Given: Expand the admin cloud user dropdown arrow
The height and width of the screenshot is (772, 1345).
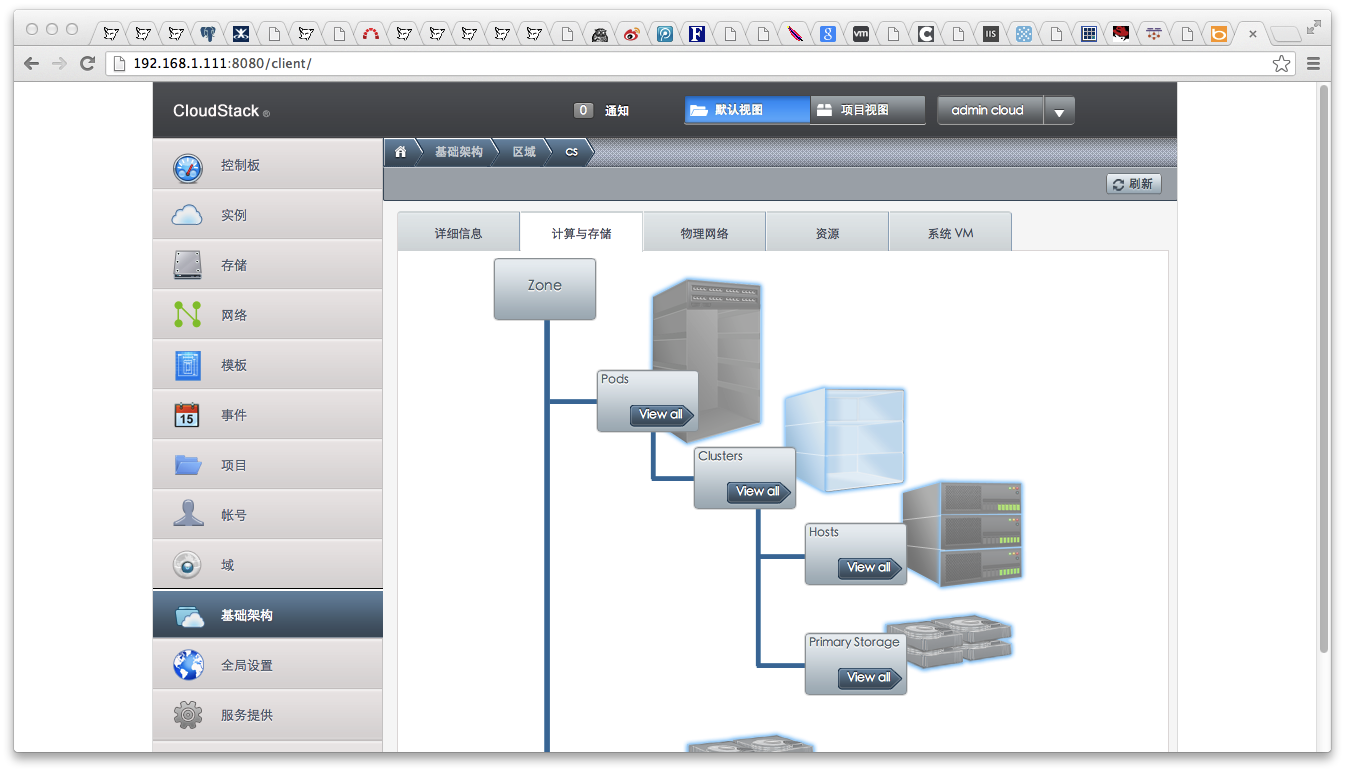Looking at the screenshot, I should 1059,111.
